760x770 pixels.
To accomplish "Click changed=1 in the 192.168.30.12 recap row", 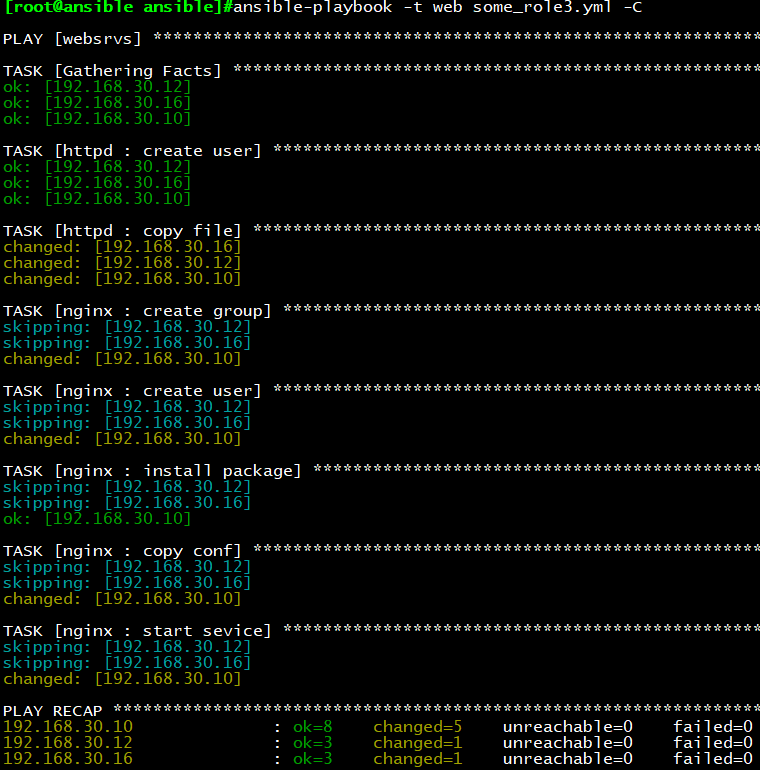I will 417,742.
